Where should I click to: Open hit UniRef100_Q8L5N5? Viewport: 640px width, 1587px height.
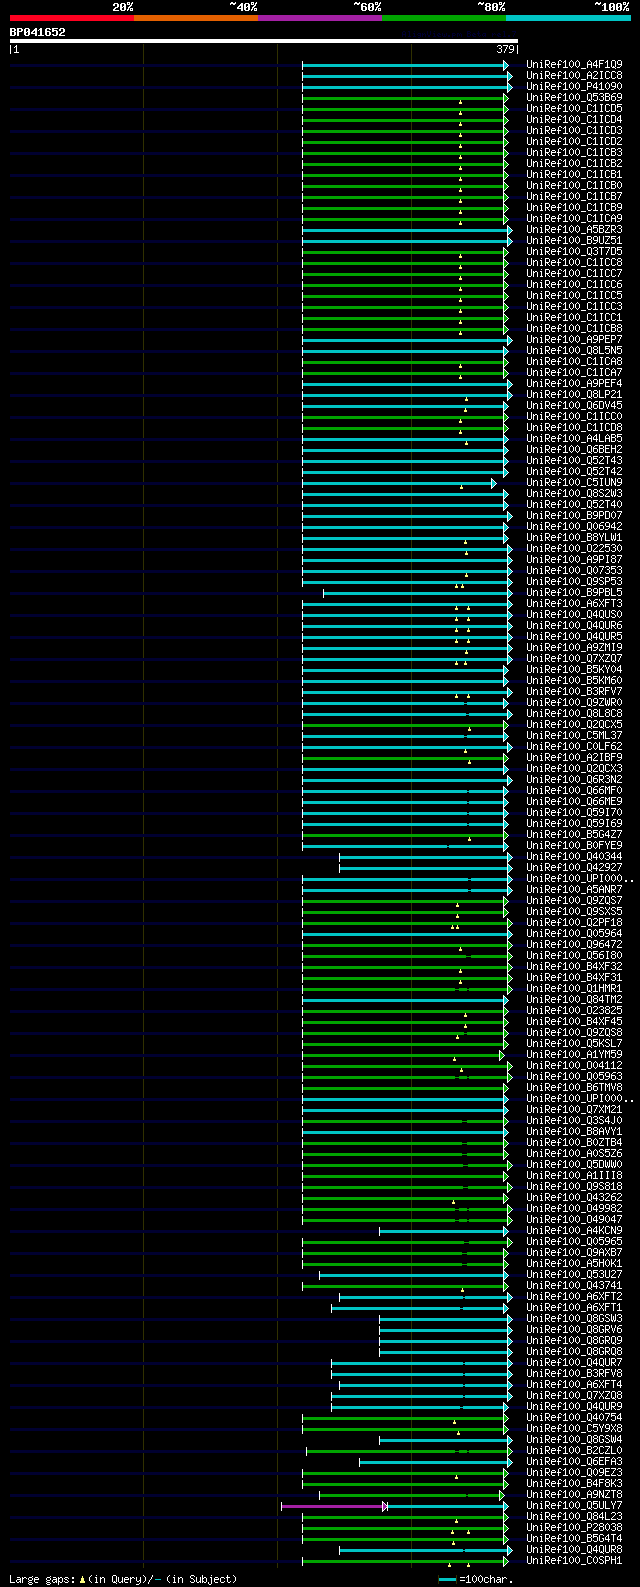tap(574, 350)
